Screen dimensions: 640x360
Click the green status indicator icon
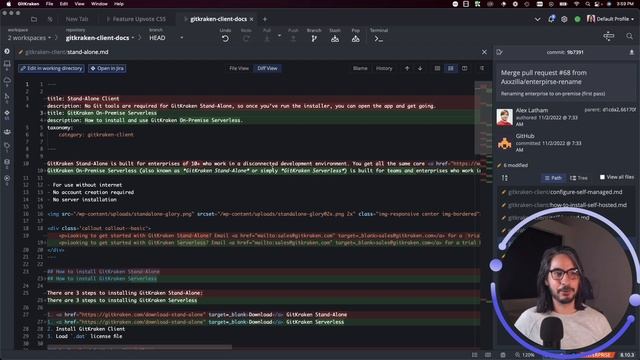578,19
